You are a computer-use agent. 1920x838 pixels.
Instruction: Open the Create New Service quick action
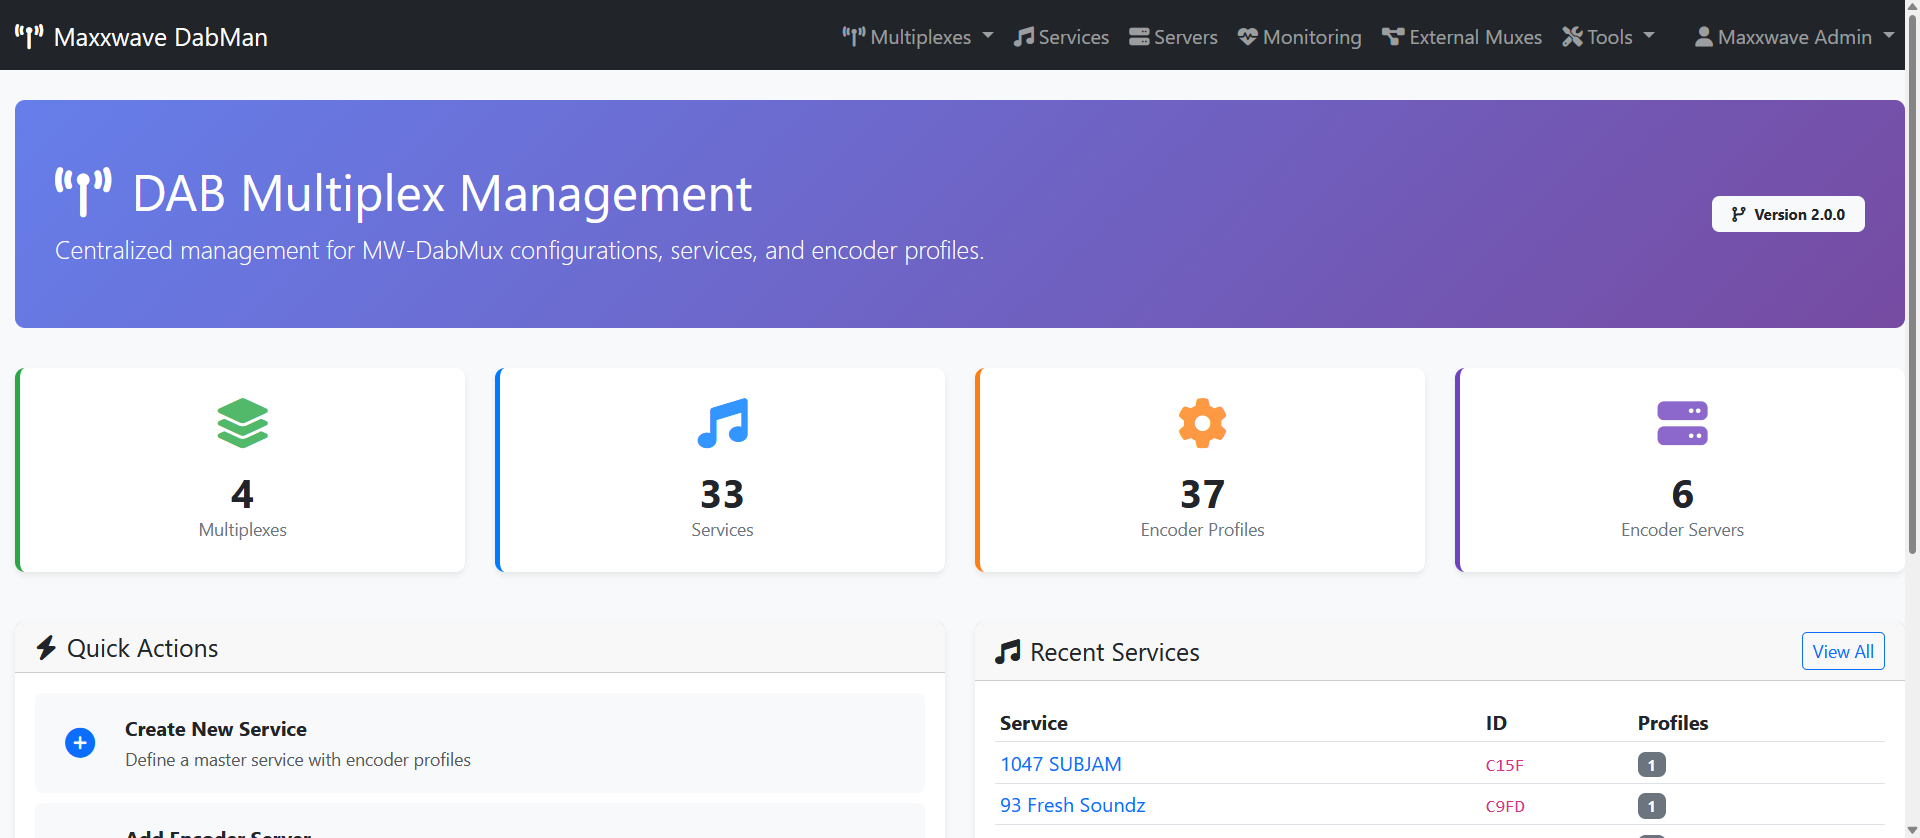pos(480,743)
